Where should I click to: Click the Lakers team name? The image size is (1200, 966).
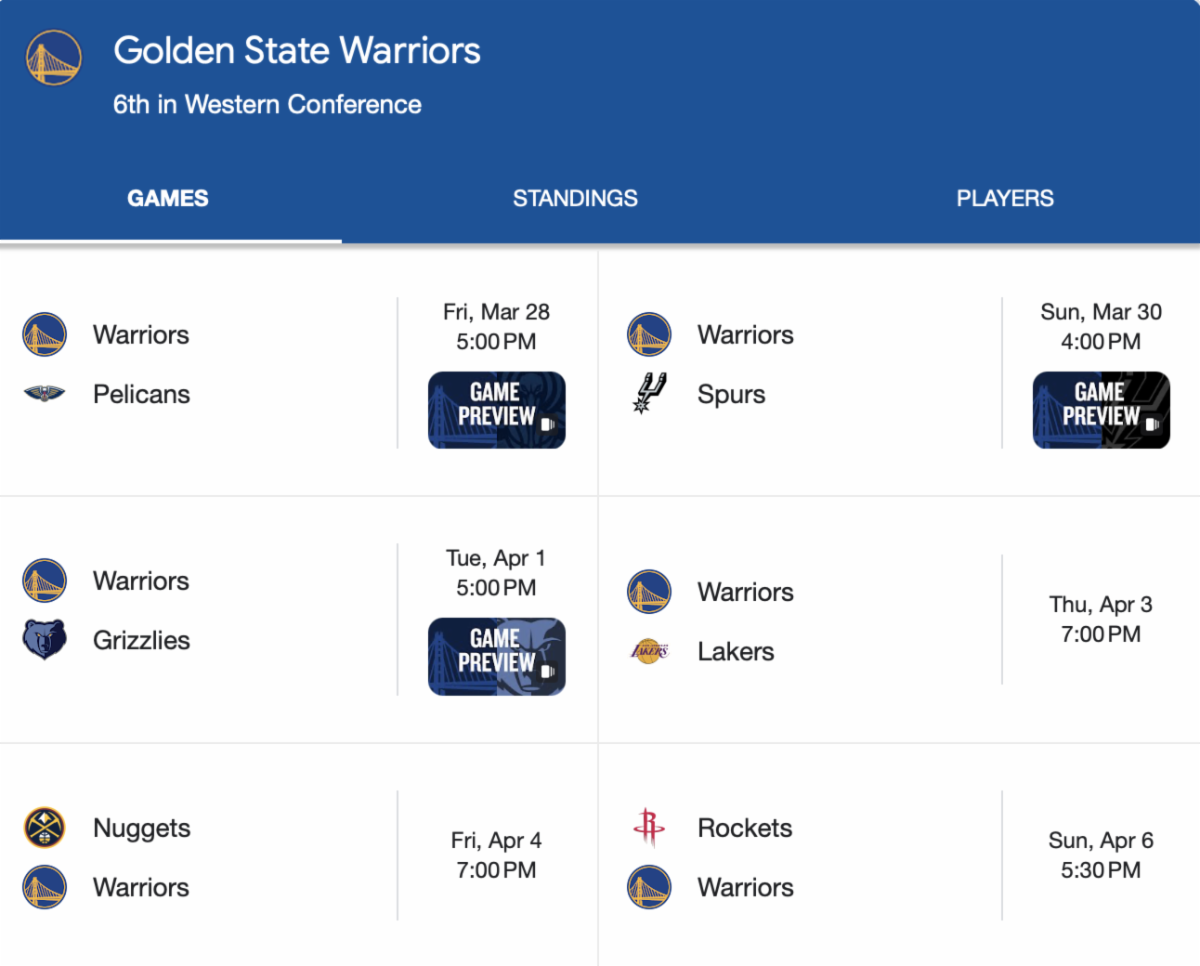(736, 651)
